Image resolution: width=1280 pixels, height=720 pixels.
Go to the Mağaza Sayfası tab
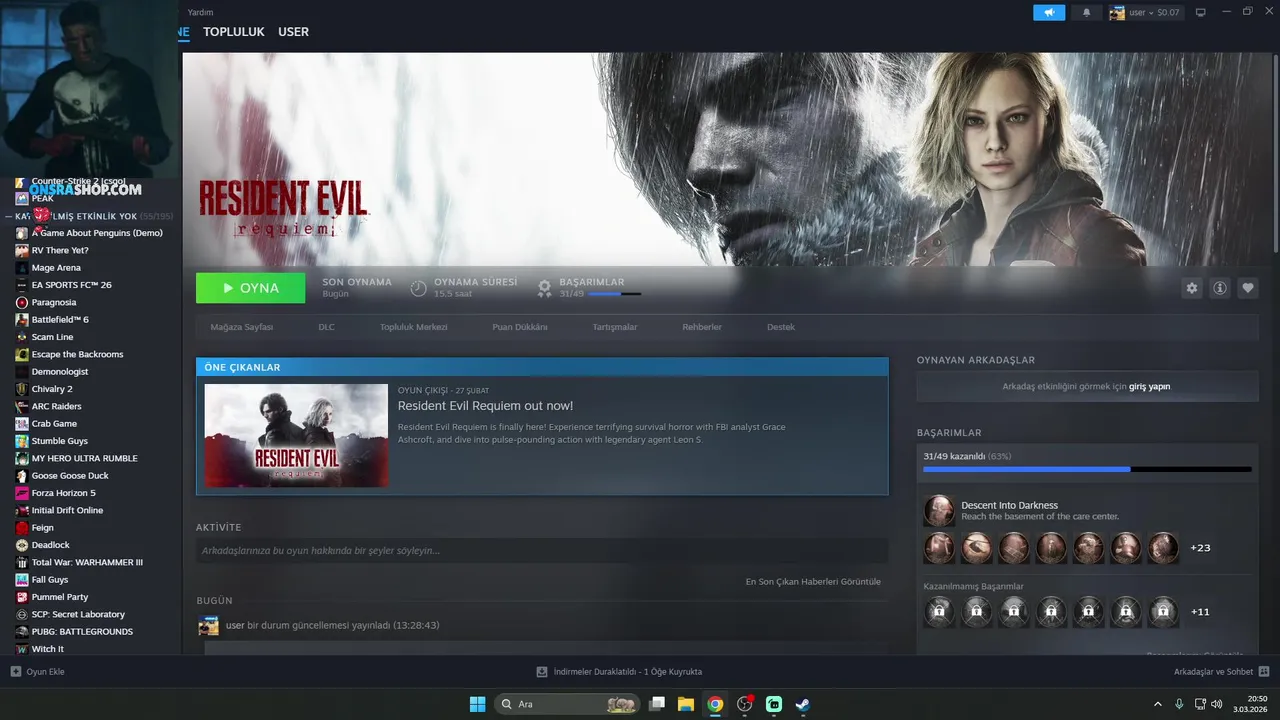pos(242,327)
